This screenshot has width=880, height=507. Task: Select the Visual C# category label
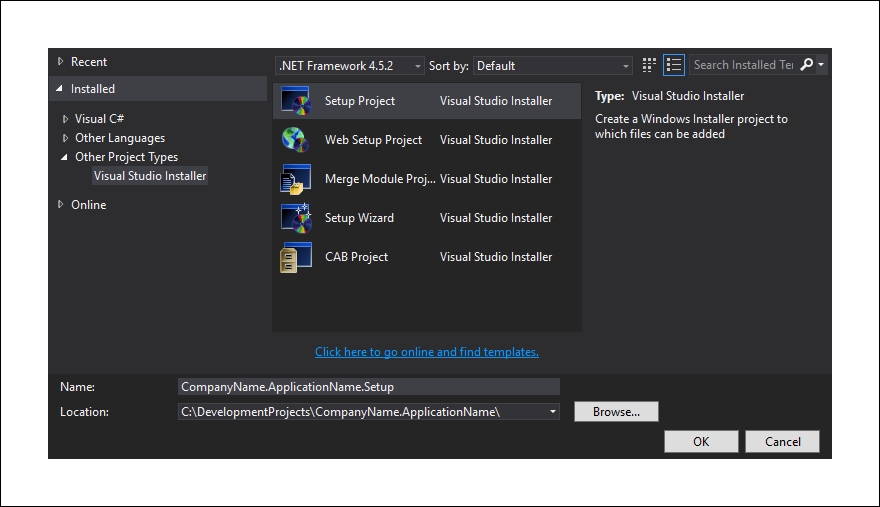tap(99, 118)
